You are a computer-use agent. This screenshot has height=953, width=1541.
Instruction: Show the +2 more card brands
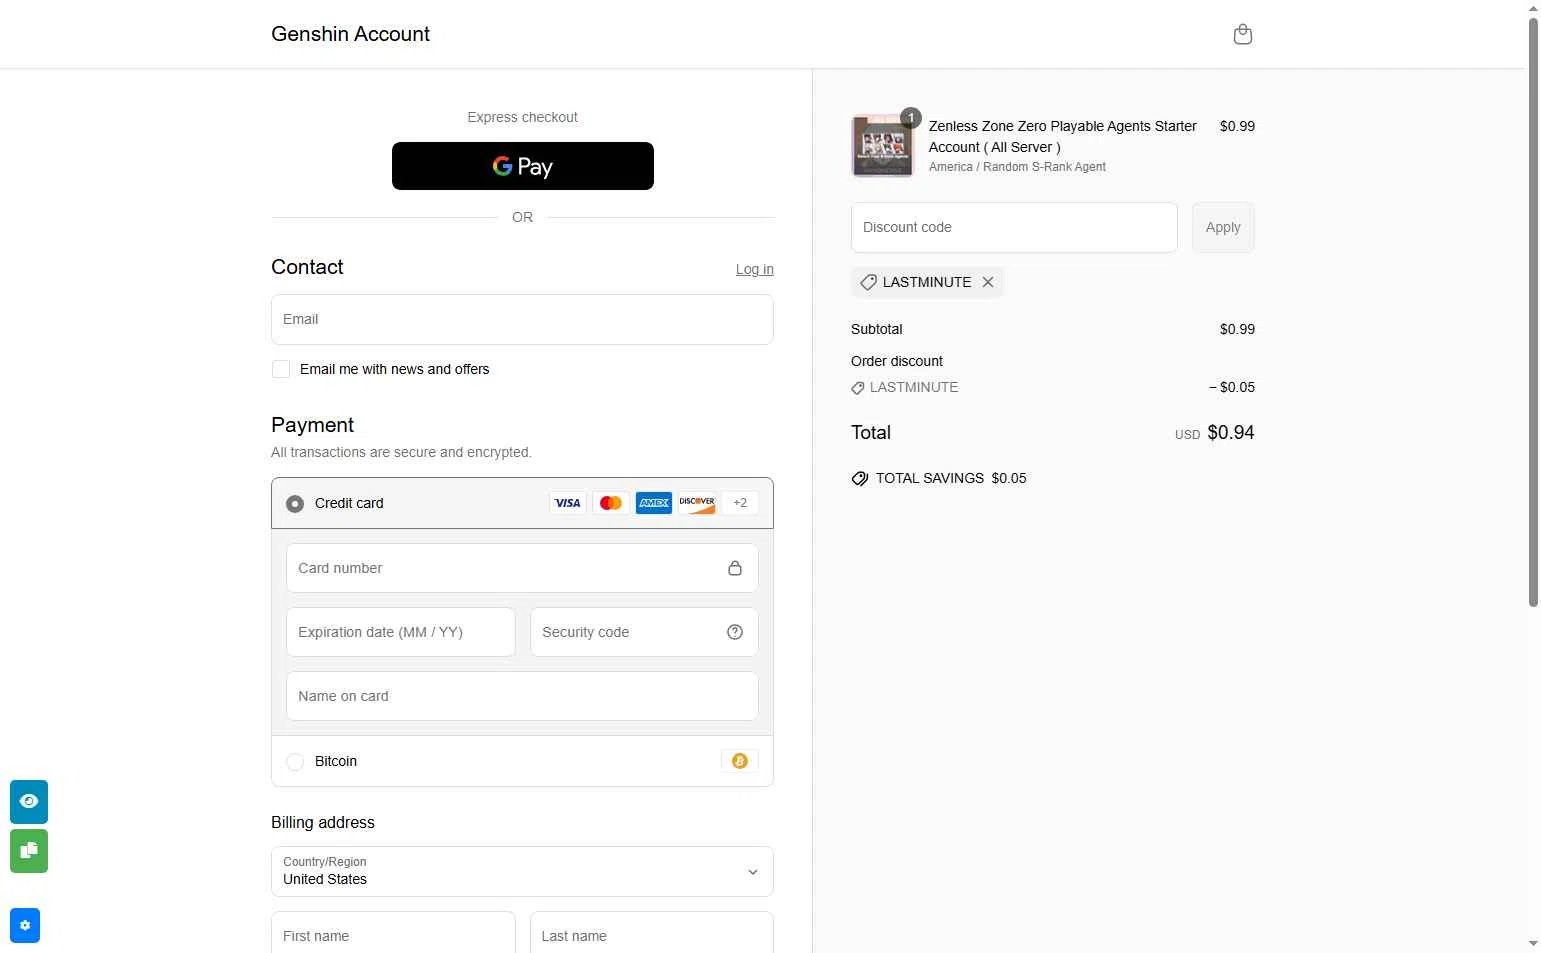pos(740,503)
